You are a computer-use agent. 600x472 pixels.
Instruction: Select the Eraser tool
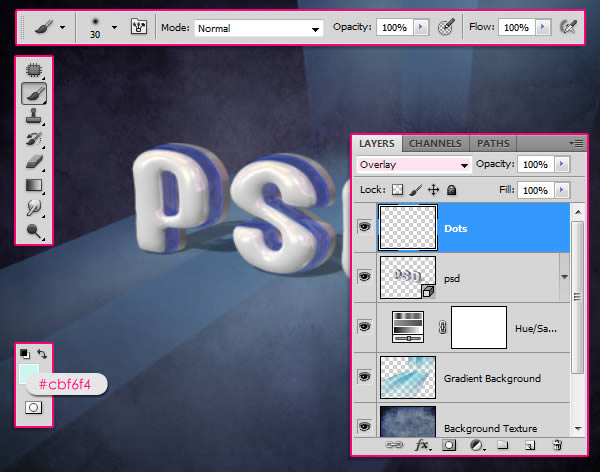(33, 163)
